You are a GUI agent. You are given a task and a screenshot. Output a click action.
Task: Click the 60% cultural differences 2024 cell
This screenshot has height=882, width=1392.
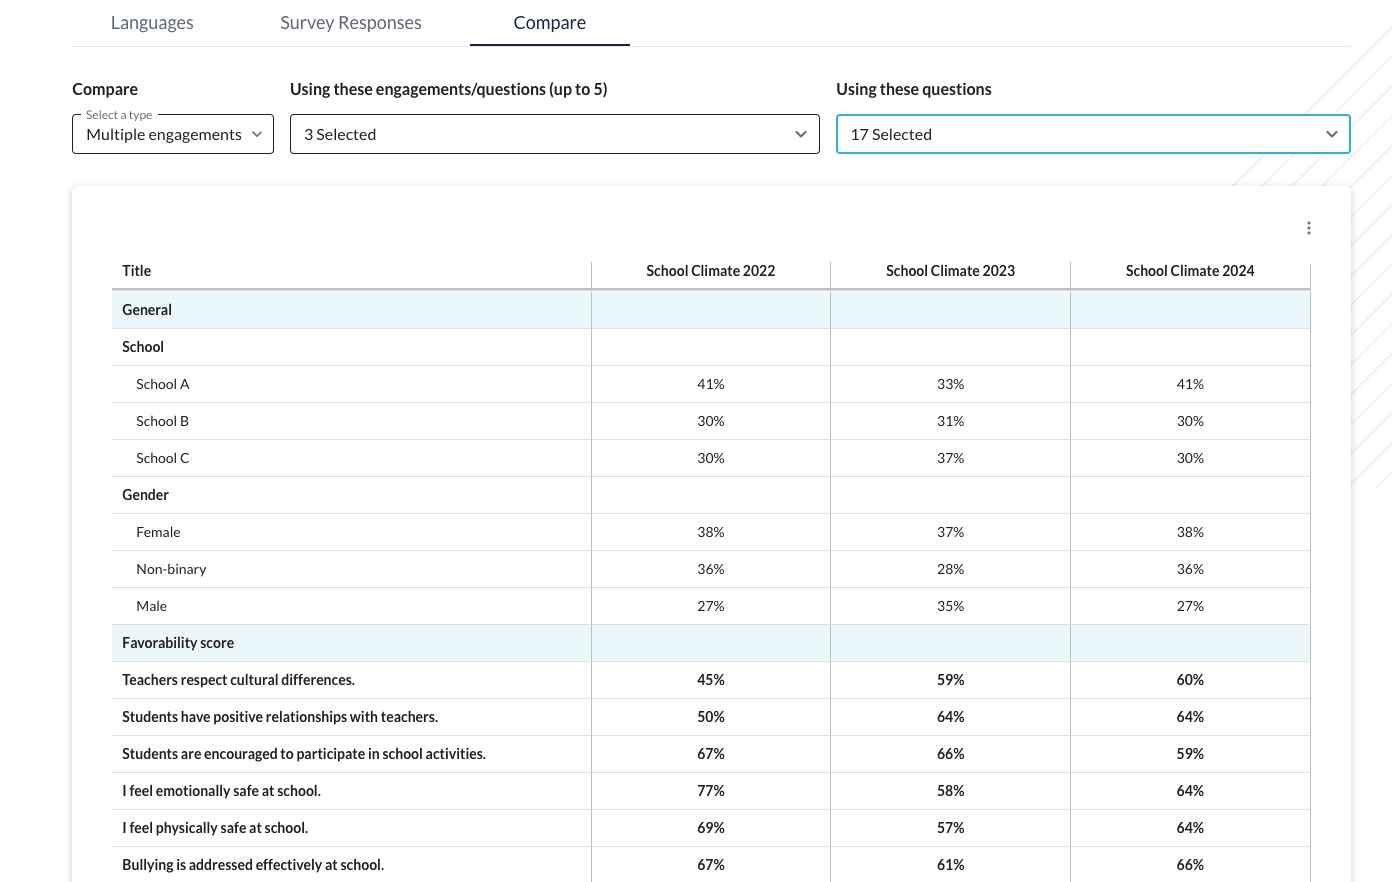[x=1190, y=680]
